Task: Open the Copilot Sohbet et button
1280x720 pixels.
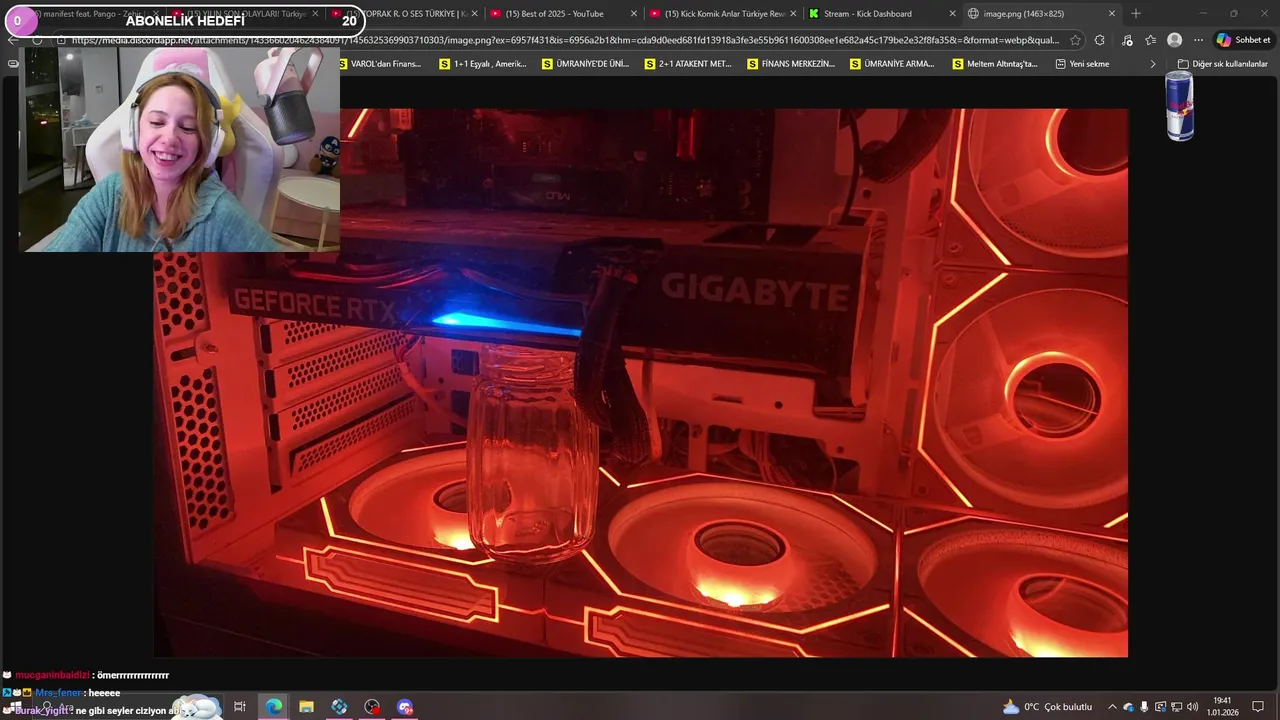Action: (x=1244, y=40)
